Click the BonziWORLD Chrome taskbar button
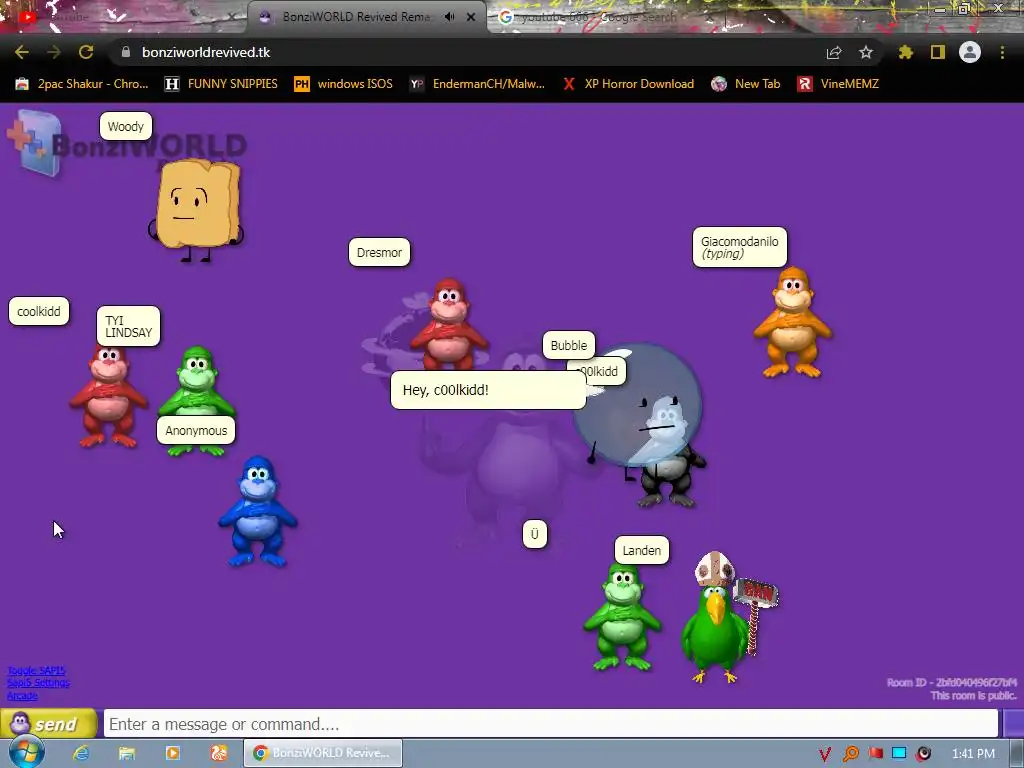Viewport: 1024px width, 768px height. pyautogui.click(x=323, y=753)
